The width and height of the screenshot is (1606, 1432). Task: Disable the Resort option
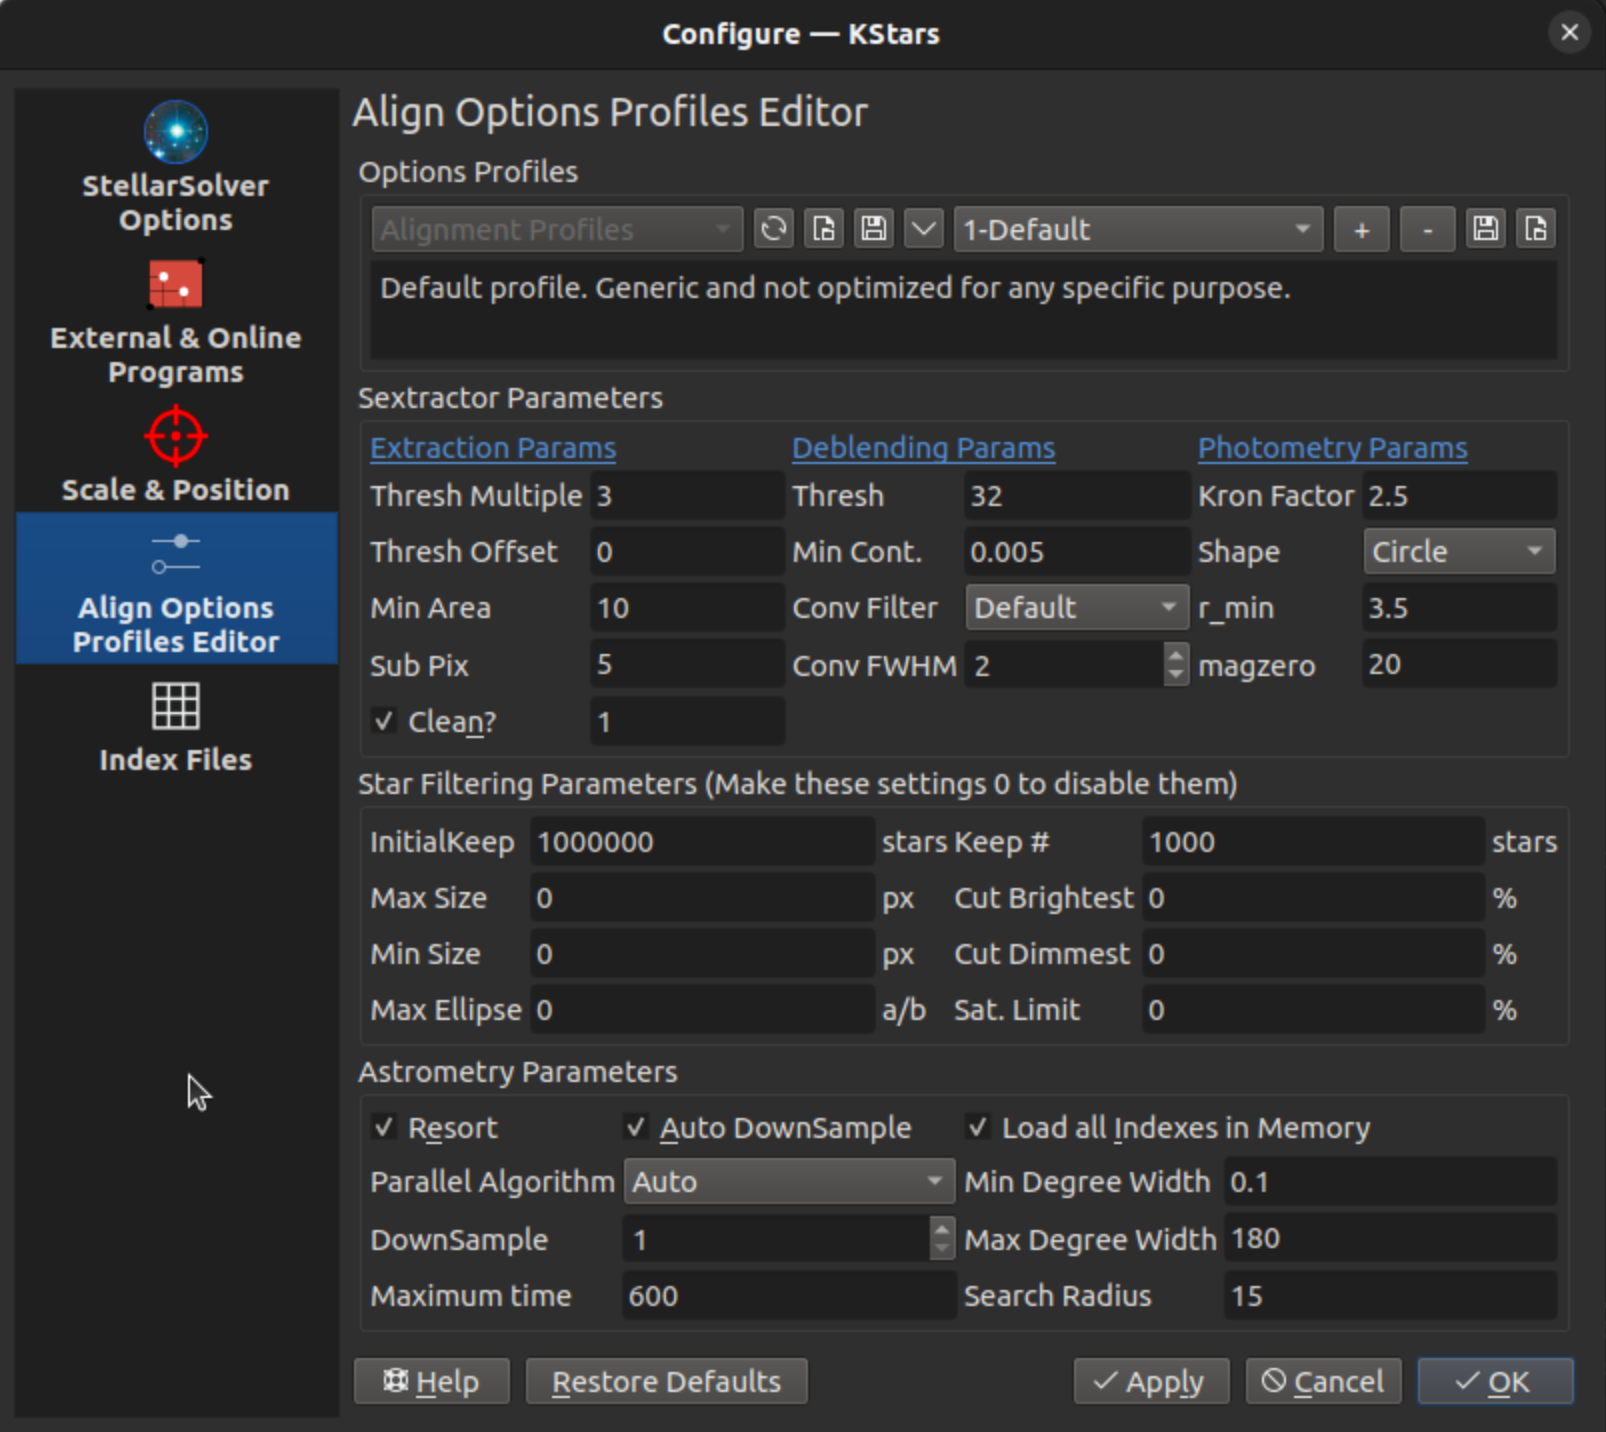(x=382, y=1127)
